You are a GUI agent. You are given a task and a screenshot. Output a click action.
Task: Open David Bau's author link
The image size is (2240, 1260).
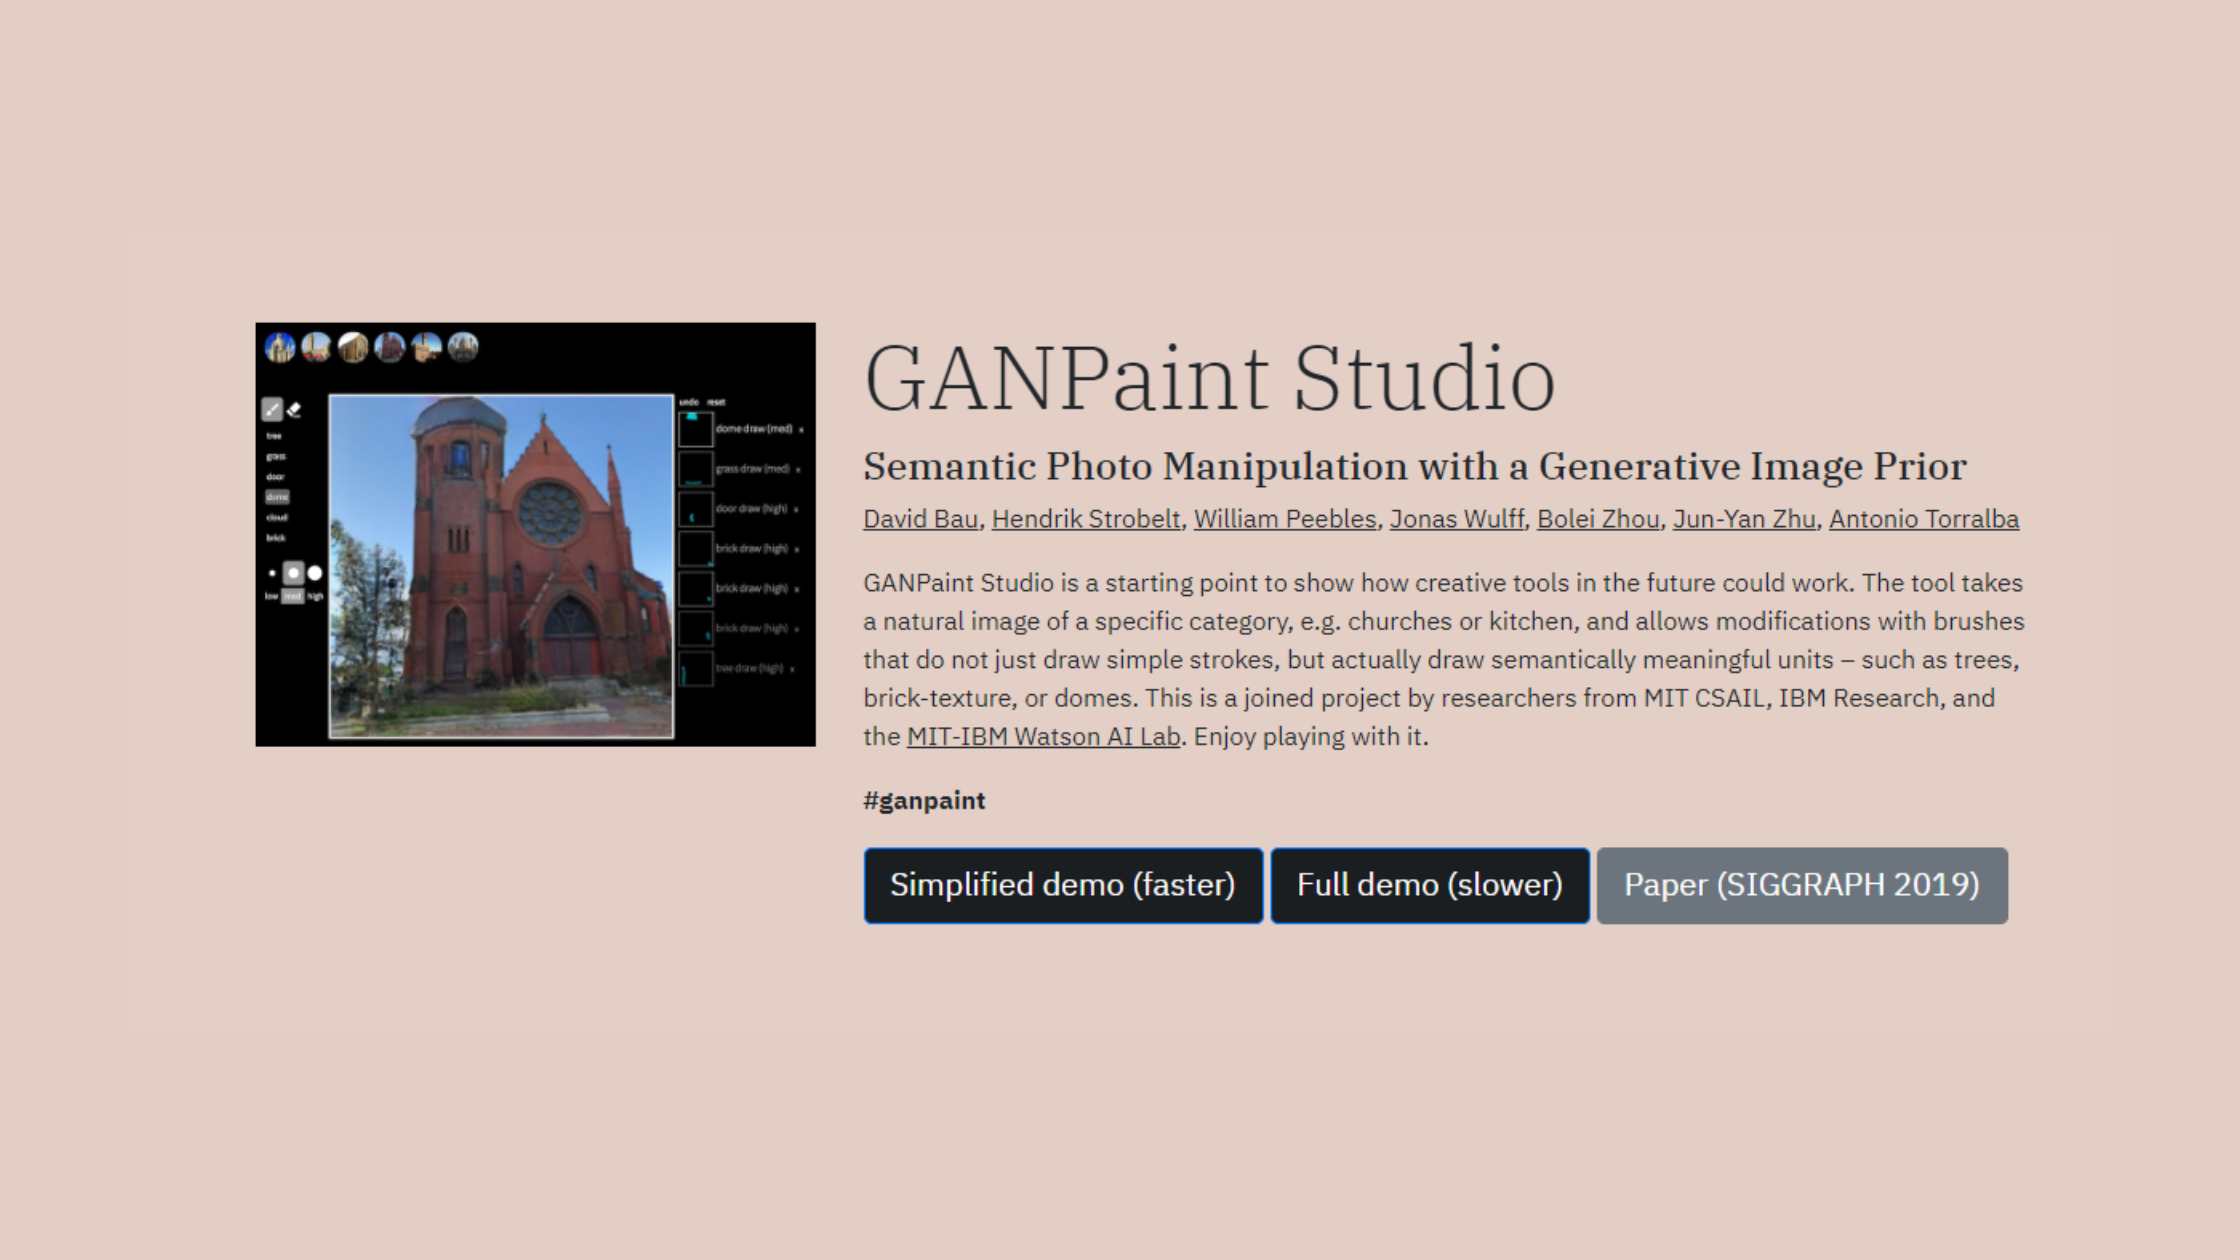920,519
